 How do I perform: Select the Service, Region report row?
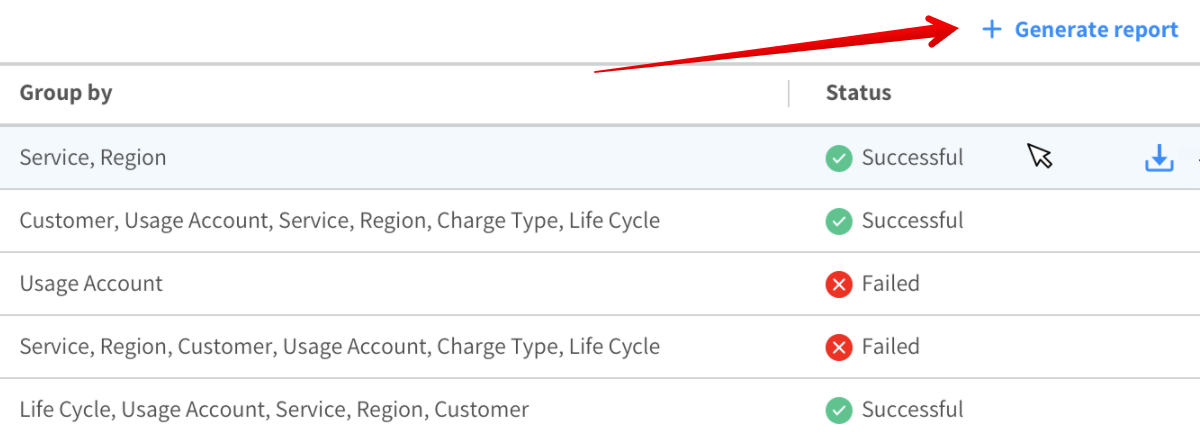point(93,158)
